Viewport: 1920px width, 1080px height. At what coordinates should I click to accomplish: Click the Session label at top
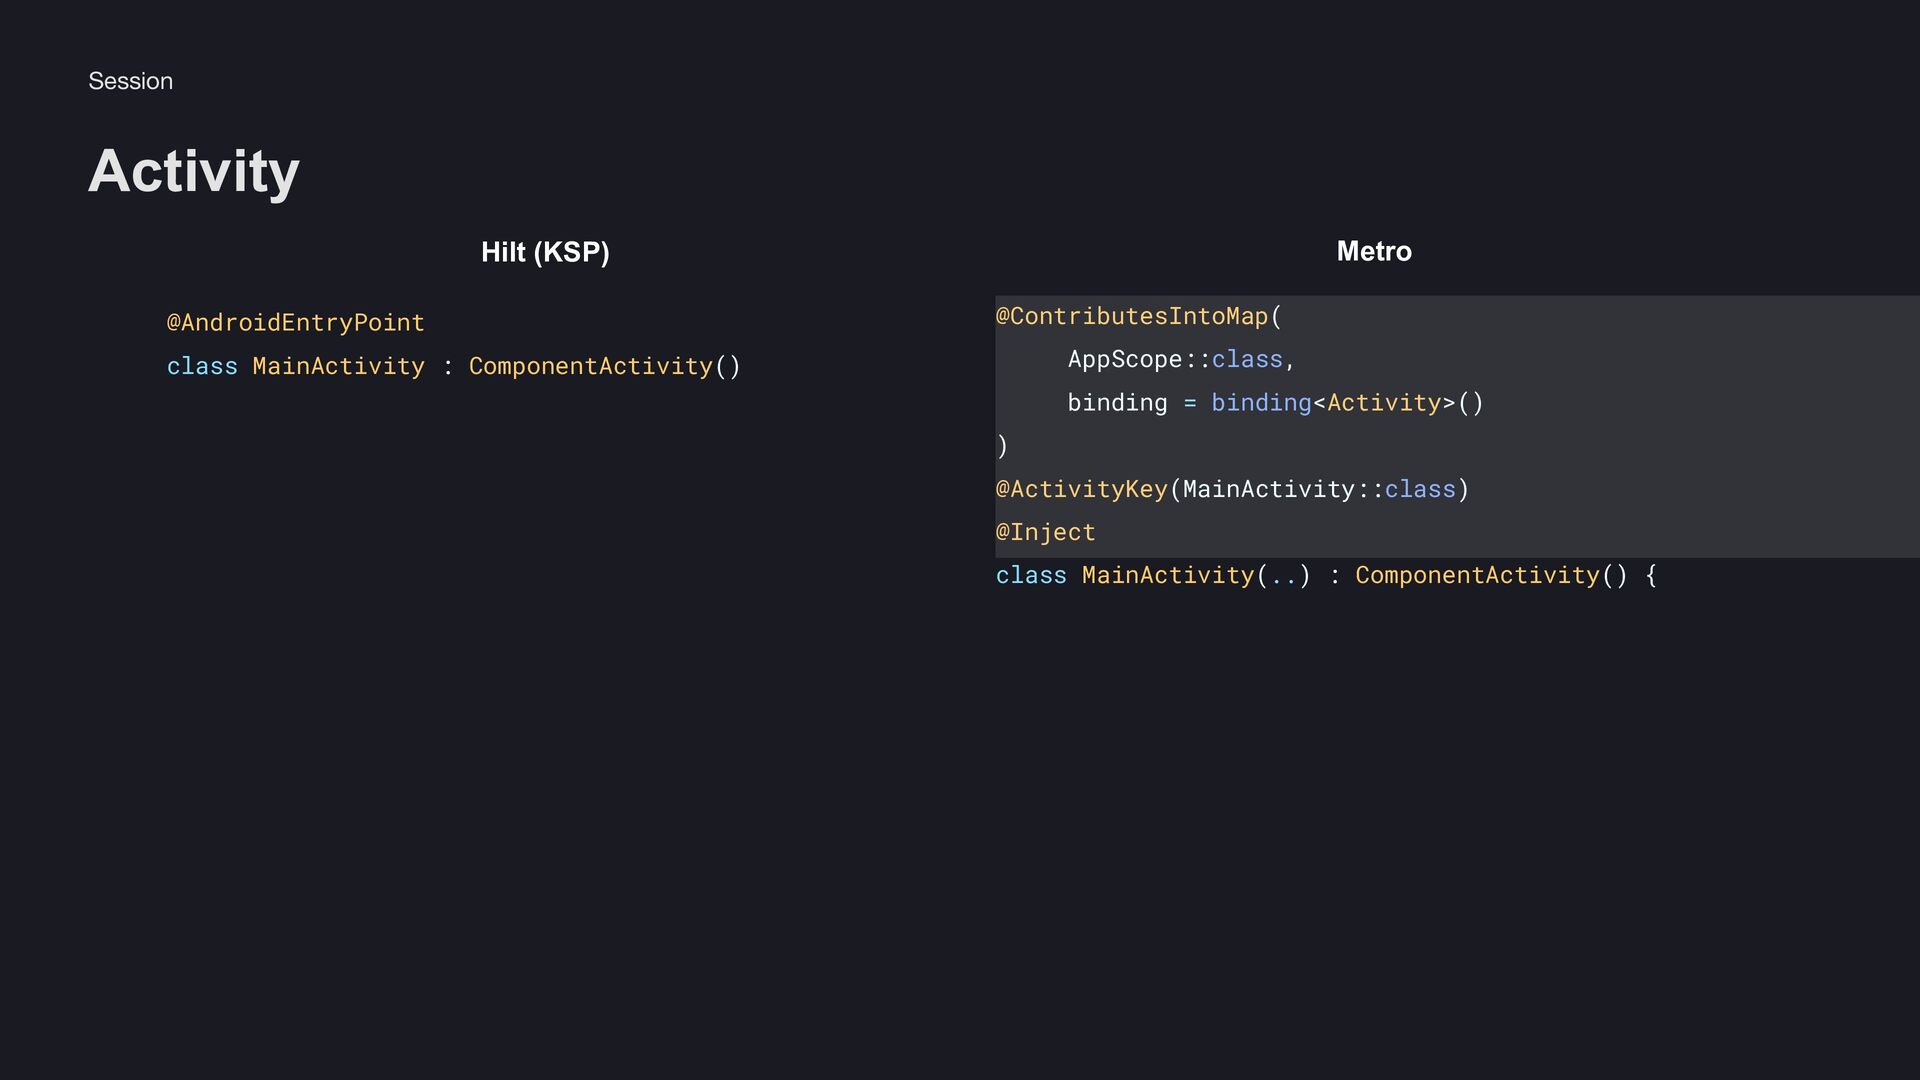click(x=130, y=81)
